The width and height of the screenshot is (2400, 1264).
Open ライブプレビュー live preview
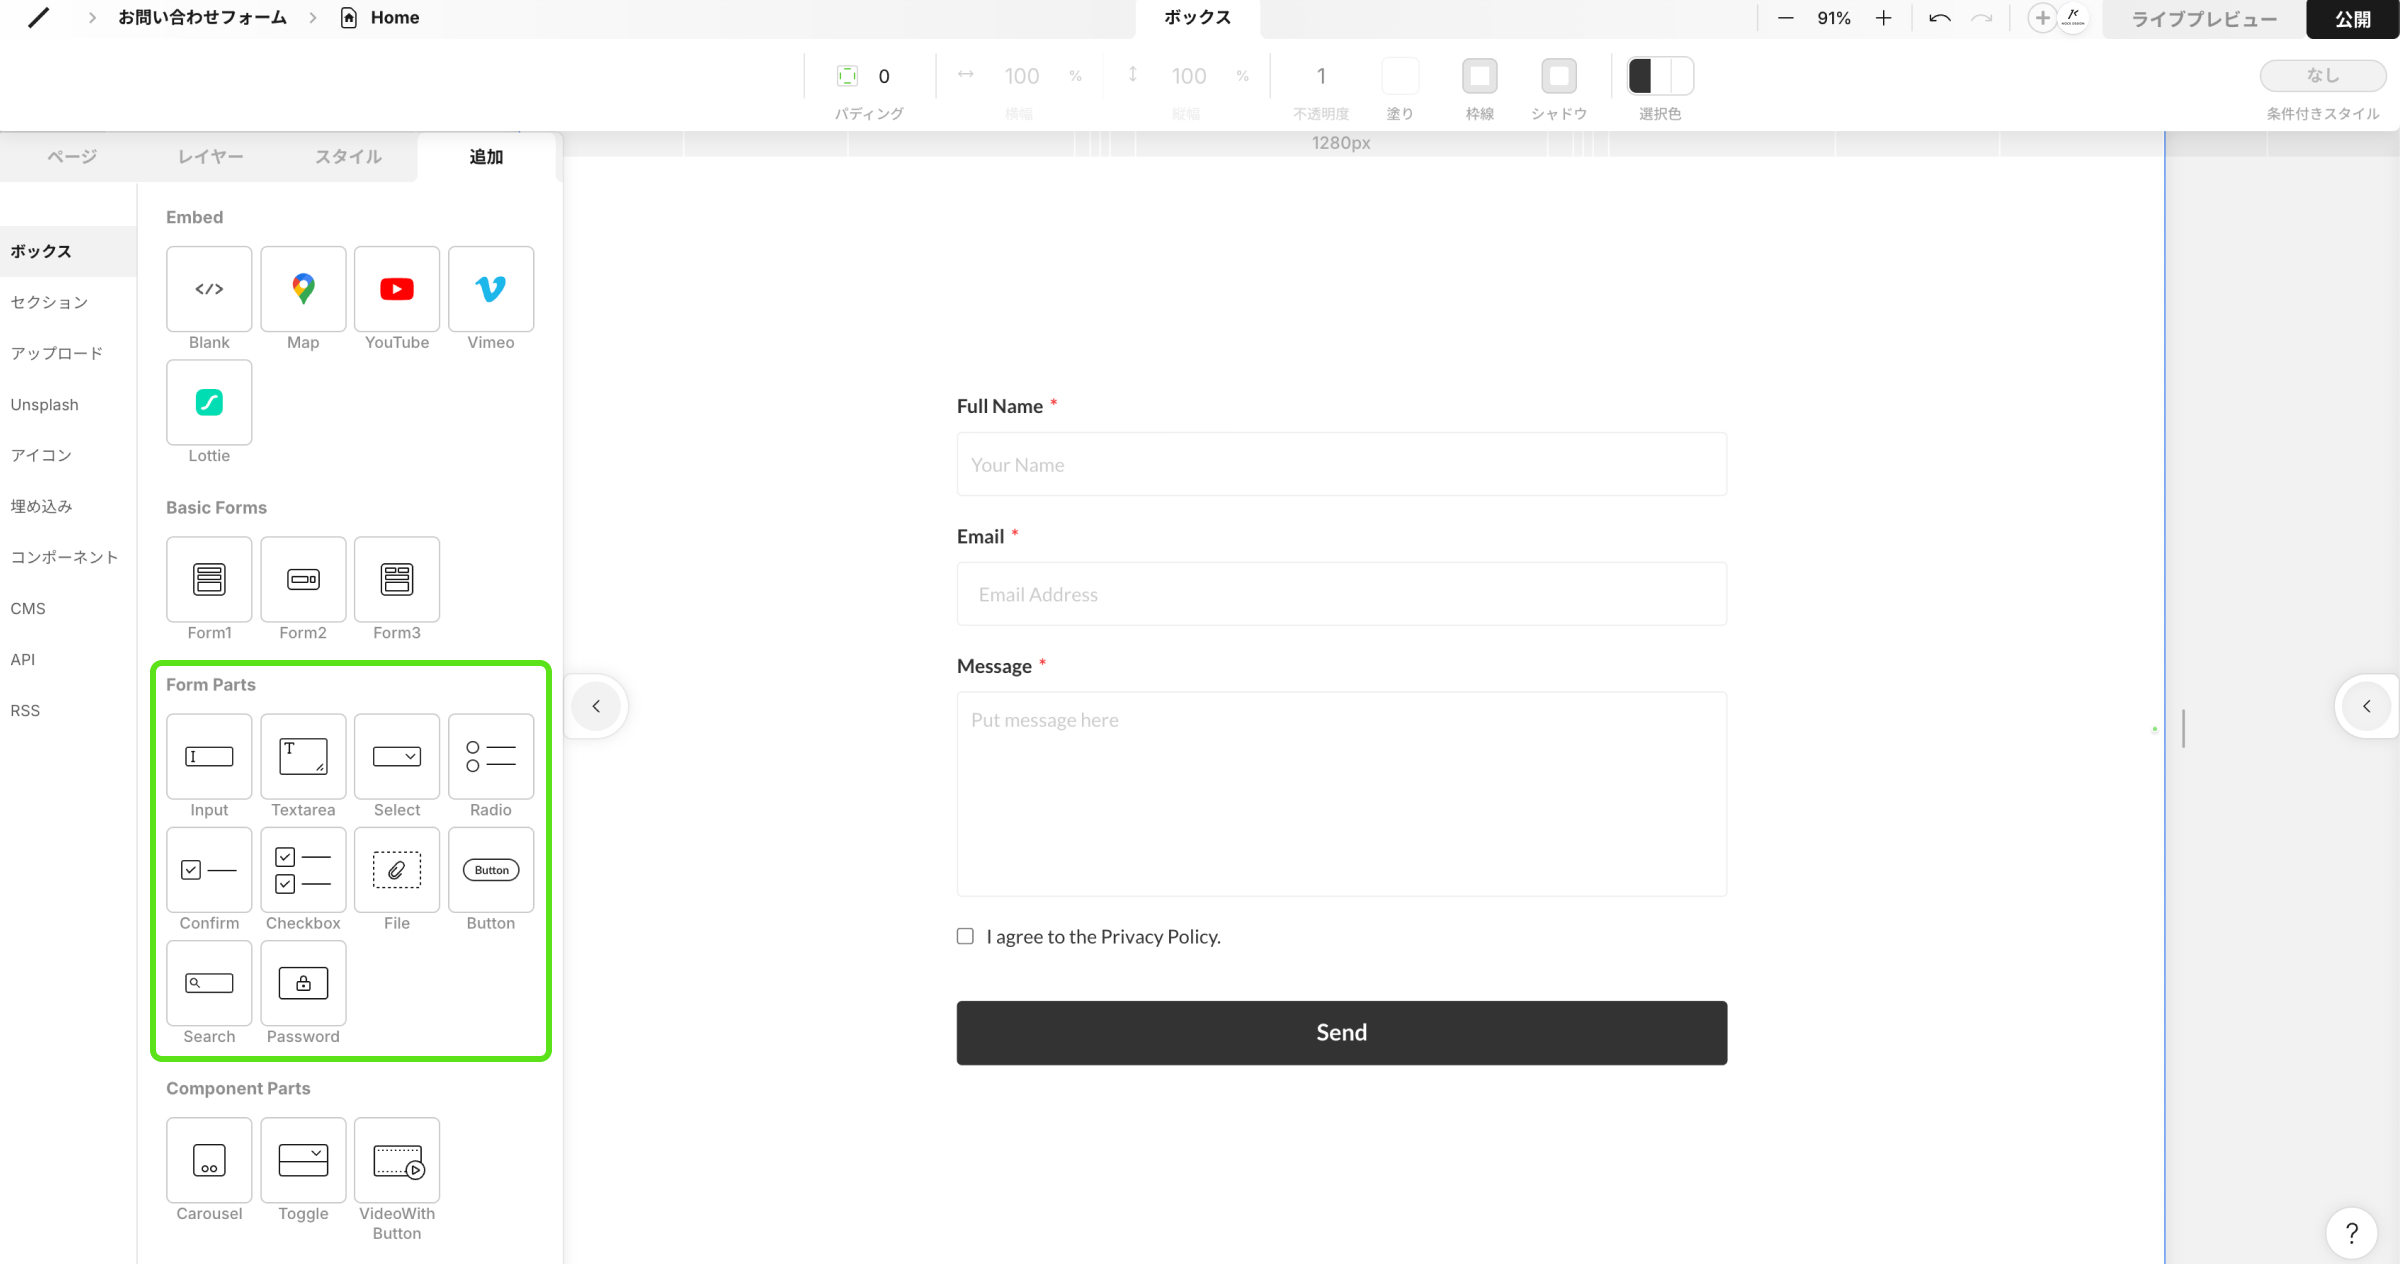pyautogui.click(x=2204, y=19)
